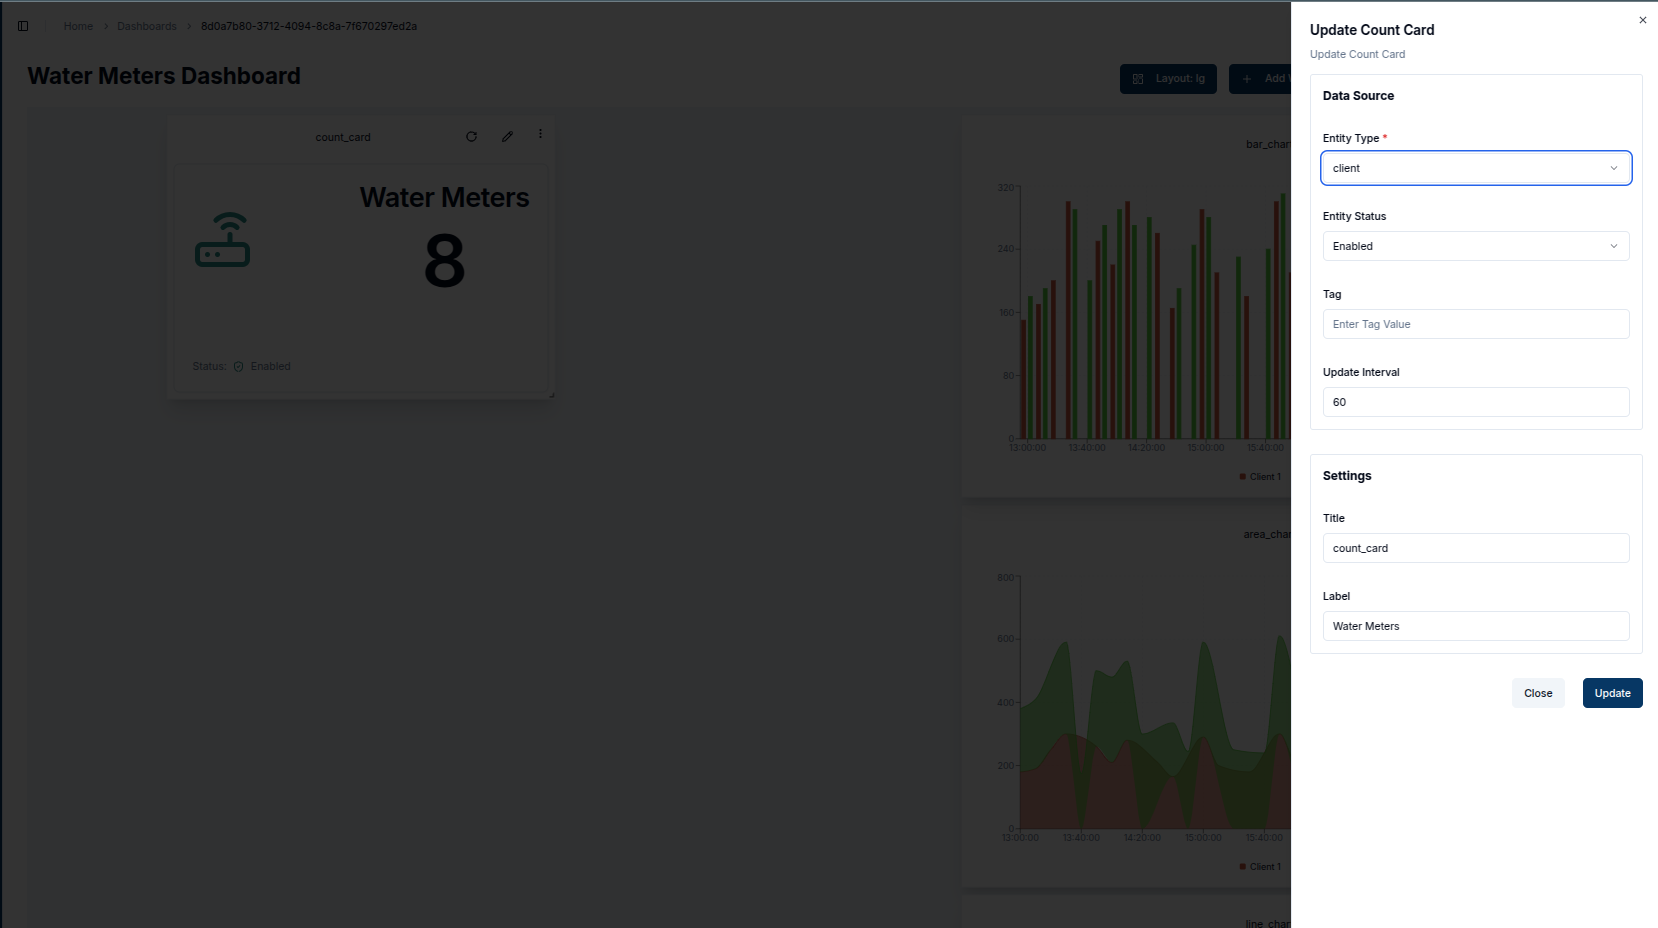Click the Water Meters Dashboard heading

(x=164, y=76)
